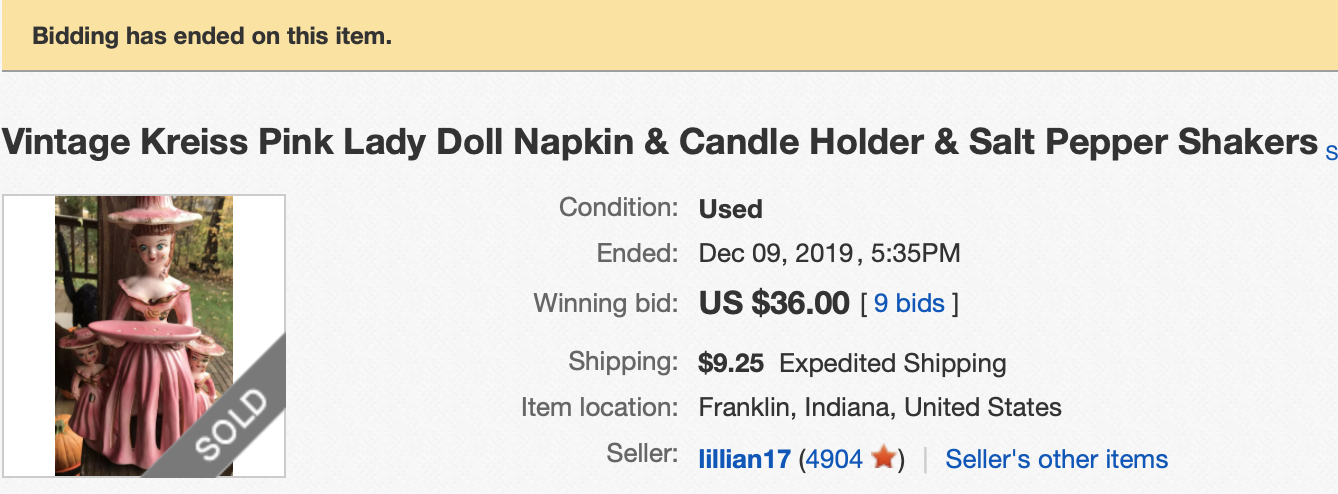The width and height of the screenshot is (1338, 494).
Task: Click the Vintage Kreiss Pink Lady listing title
Action: (x=660, y=143)
